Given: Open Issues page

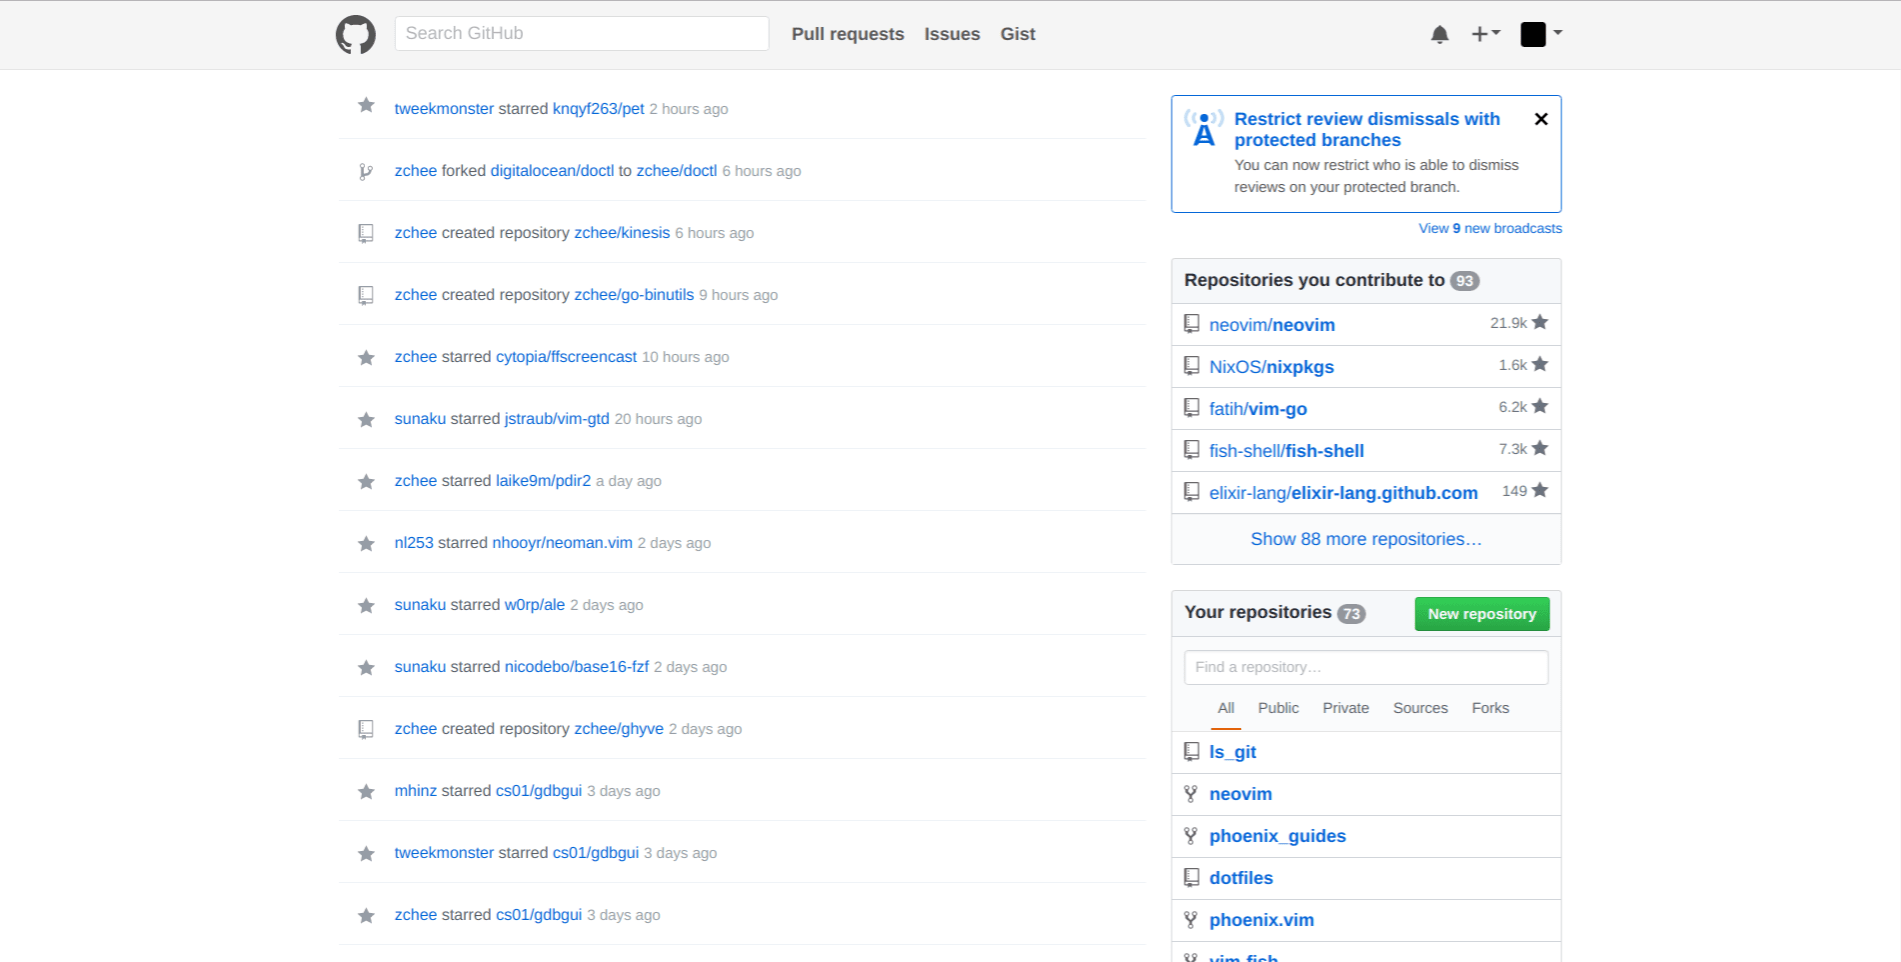Looking at the screenshot, I should click(952, 34).
